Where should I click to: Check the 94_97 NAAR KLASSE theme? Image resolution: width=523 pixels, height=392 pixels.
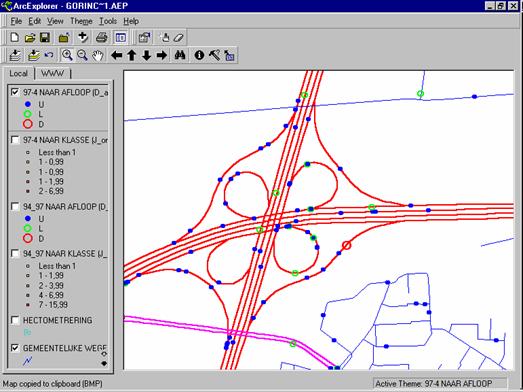click(15, 254)
